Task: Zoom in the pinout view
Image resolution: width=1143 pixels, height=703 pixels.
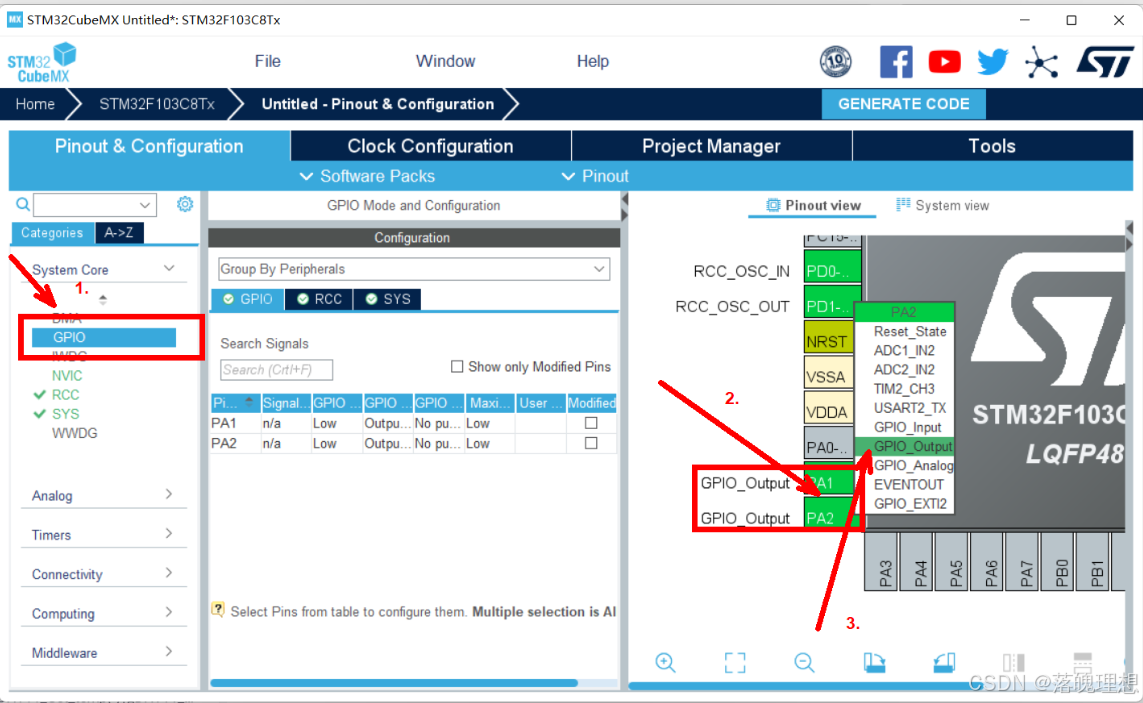Action: click(665, 662)
